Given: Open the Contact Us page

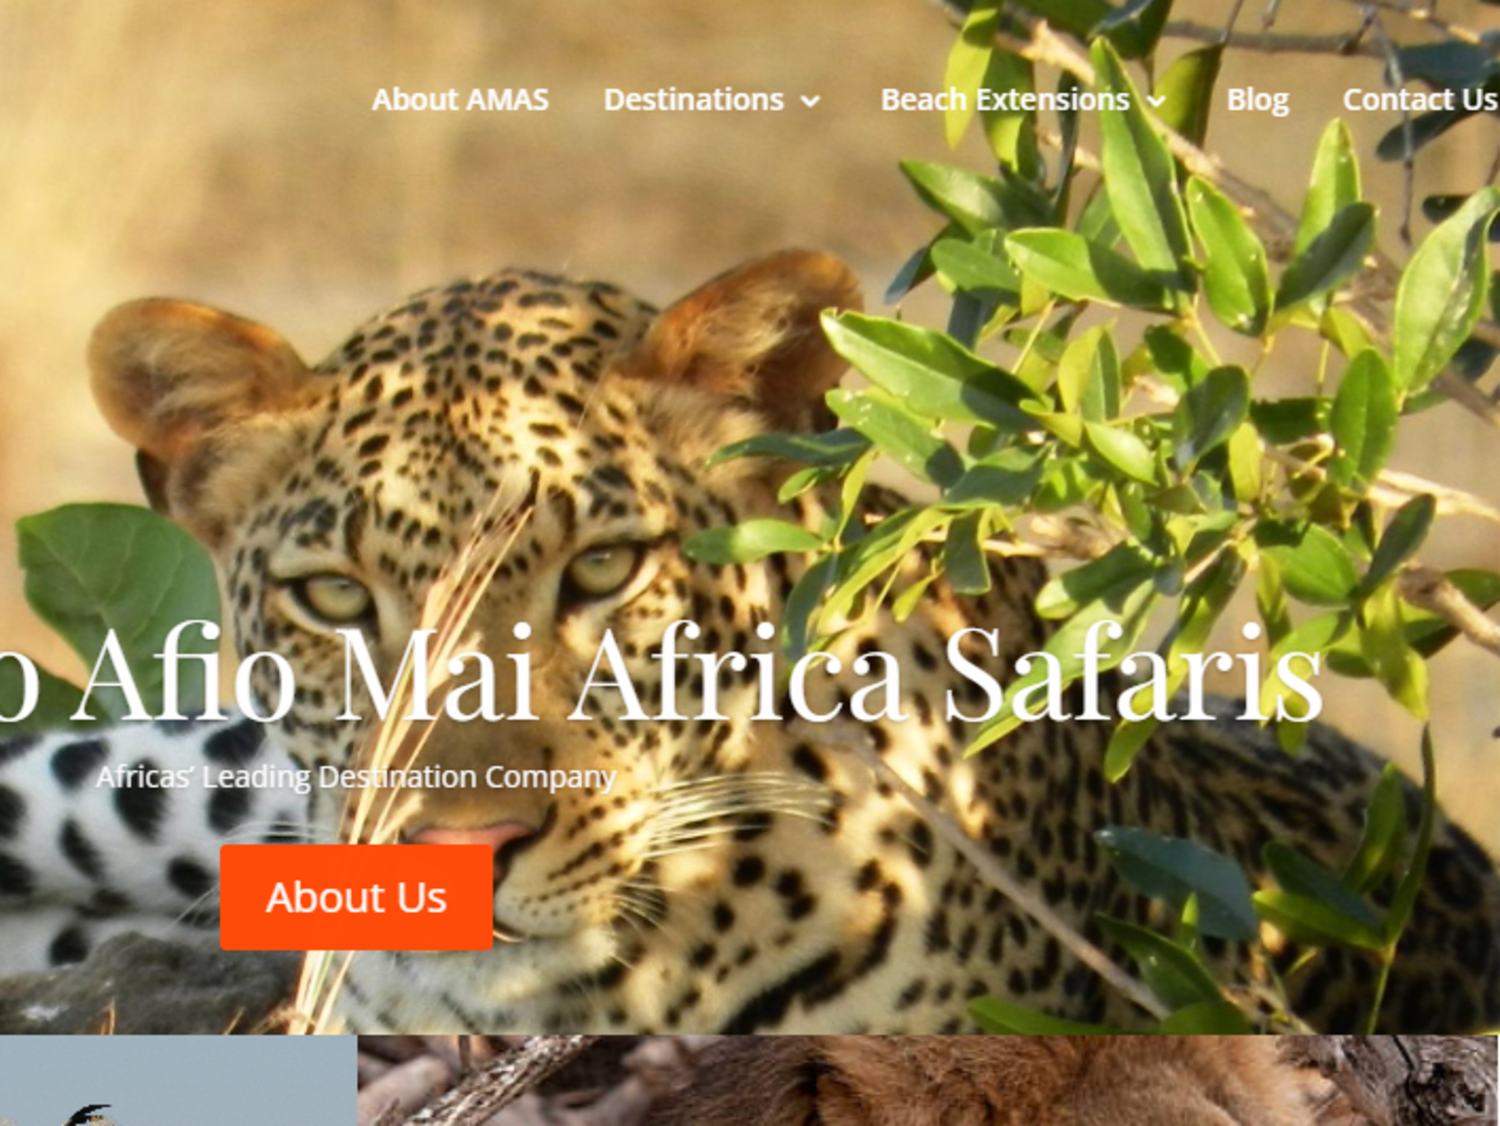Looking at the screenshot, I should point(1419,100).
